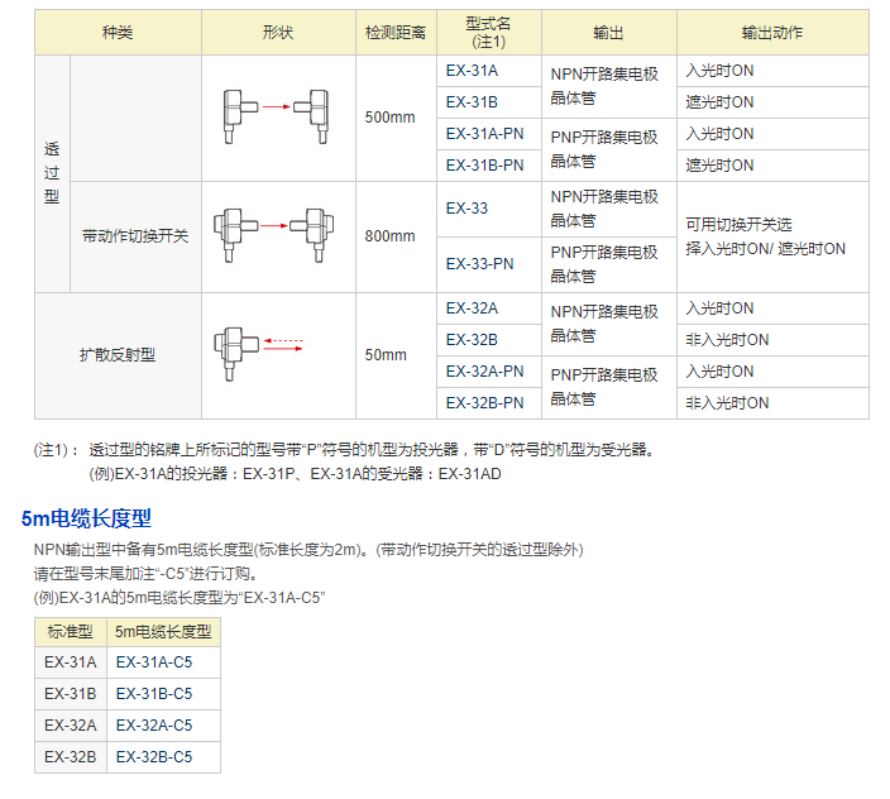Viewport: 890px width, 799px height.
Task: Select the EX-31A-PN model cell
Action: point(485,133)
